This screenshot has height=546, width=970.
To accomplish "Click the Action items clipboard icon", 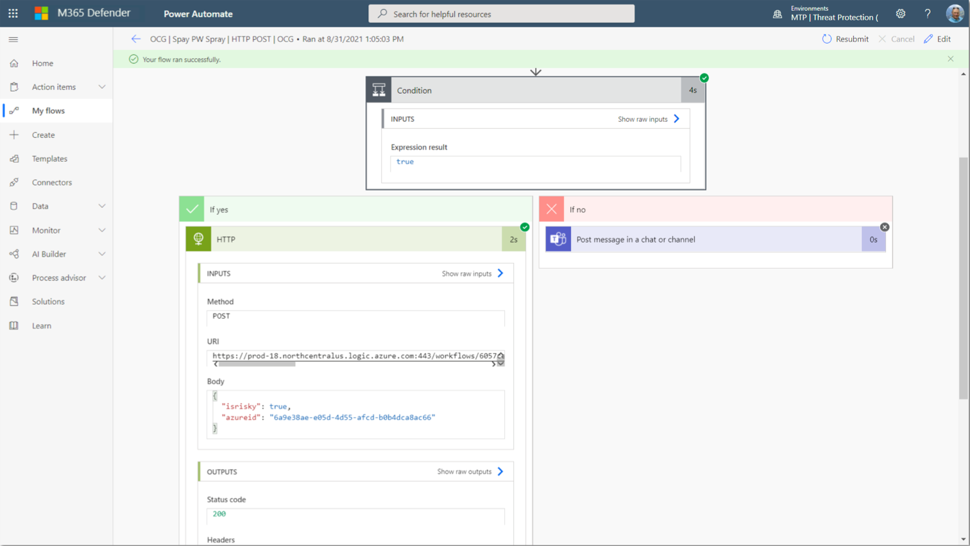I will coord(14,87).
